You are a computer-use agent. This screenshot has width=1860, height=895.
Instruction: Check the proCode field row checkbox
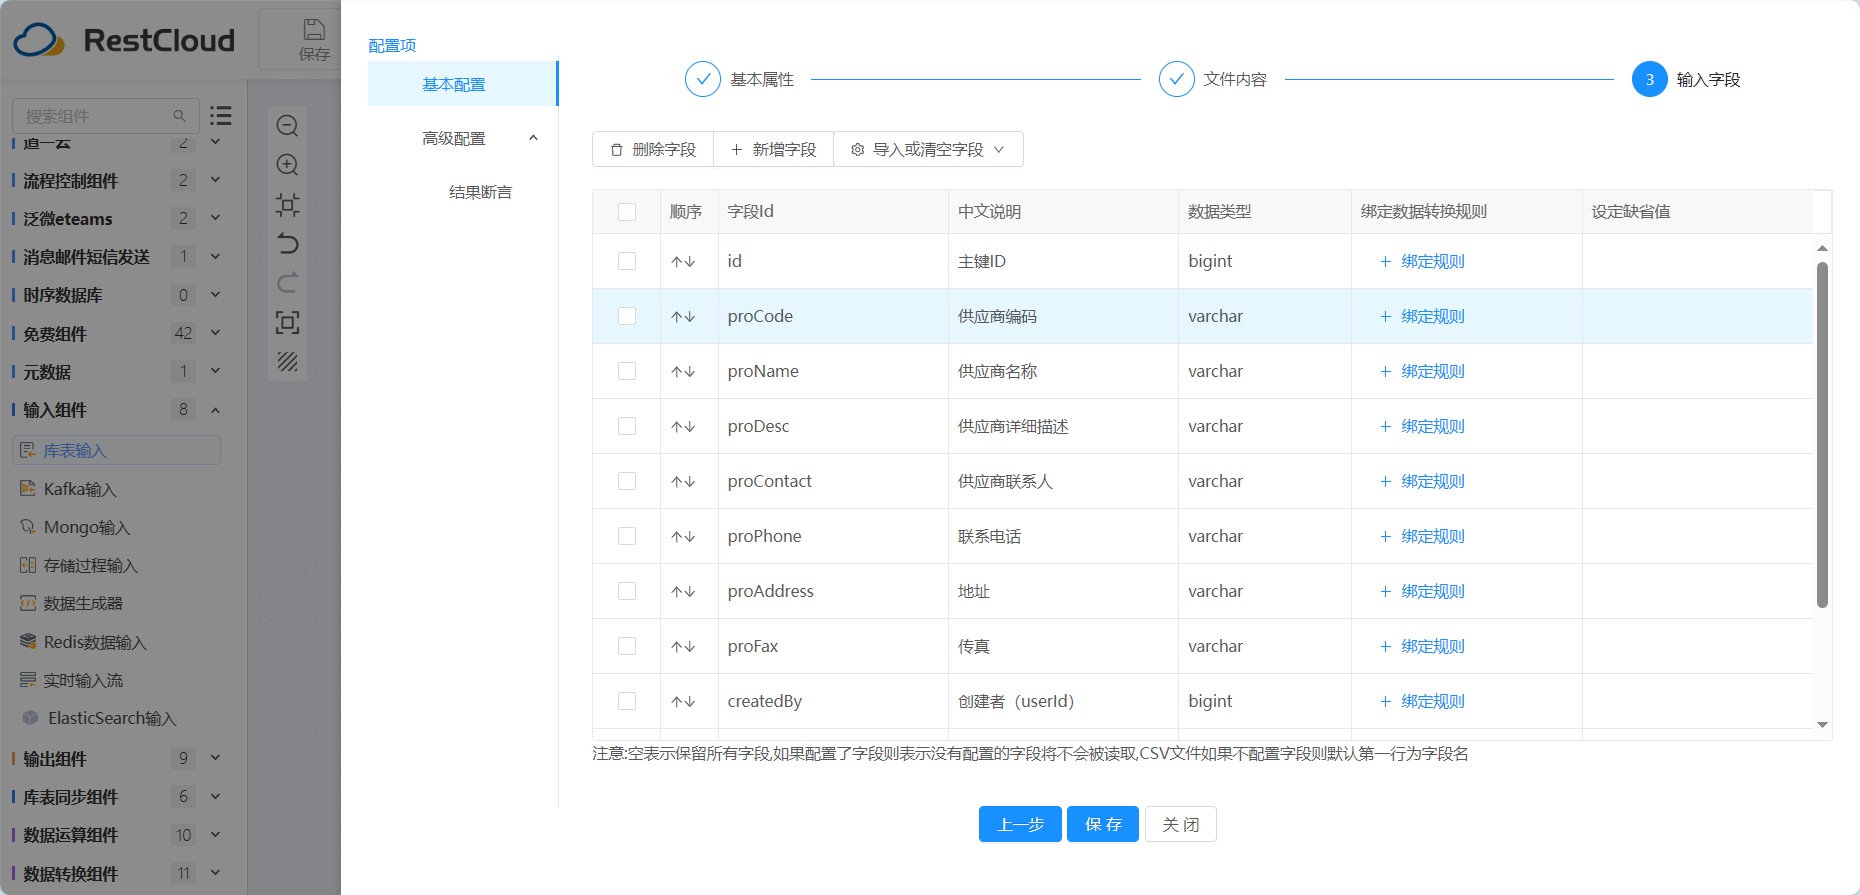[627, 316]
